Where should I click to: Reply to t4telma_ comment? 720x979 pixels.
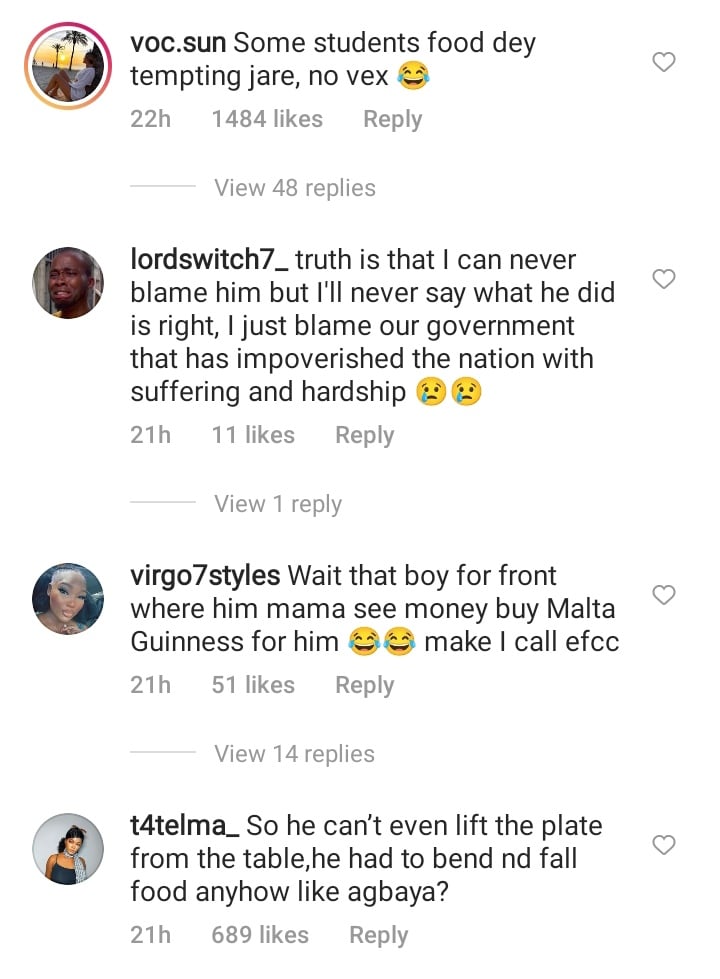coord(378,935)
